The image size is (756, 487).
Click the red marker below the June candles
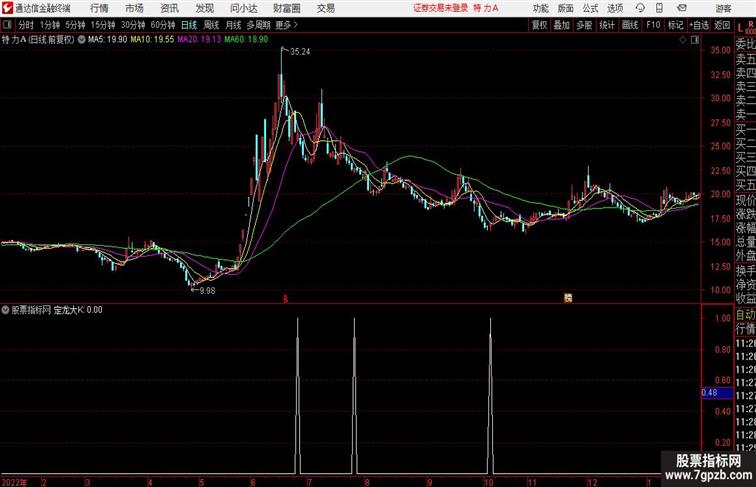click(285, 299)
